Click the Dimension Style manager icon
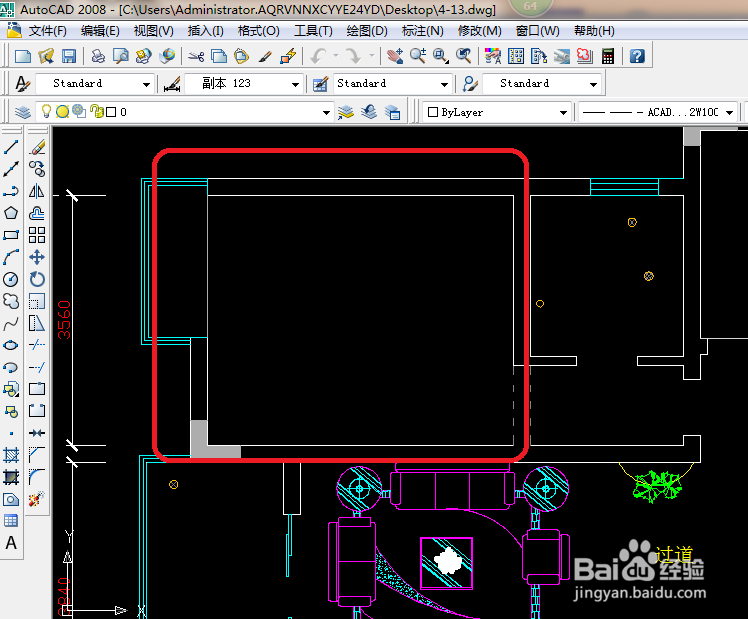Screen dimensions: 748x619 tap(172, 84)
